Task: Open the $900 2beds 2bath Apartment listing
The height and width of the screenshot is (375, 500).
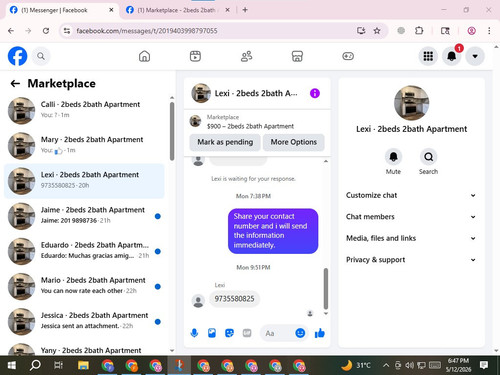Action: (x=250, y=126)
